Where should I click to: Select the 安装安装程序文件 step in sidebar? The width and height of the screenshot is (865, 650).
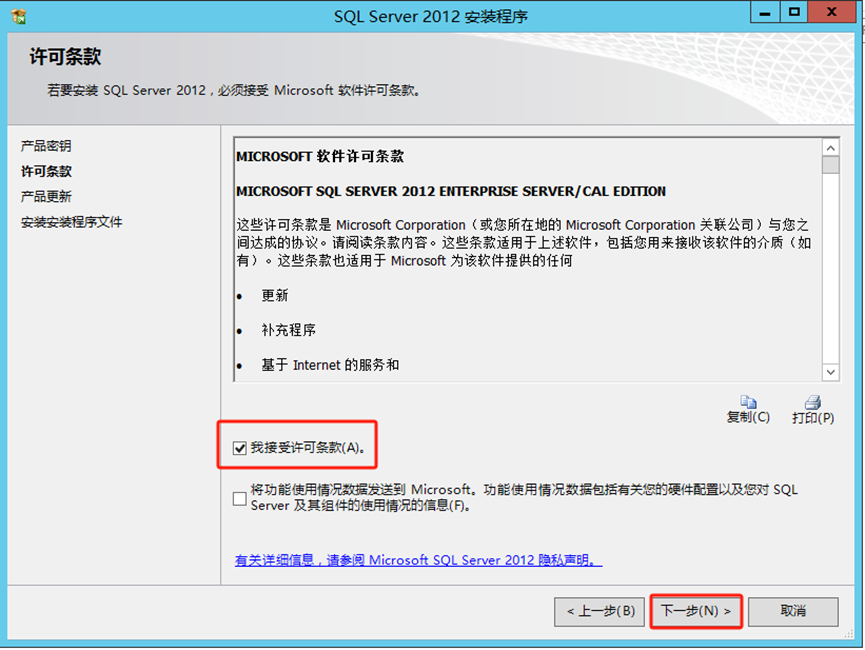tap(71, 222)
